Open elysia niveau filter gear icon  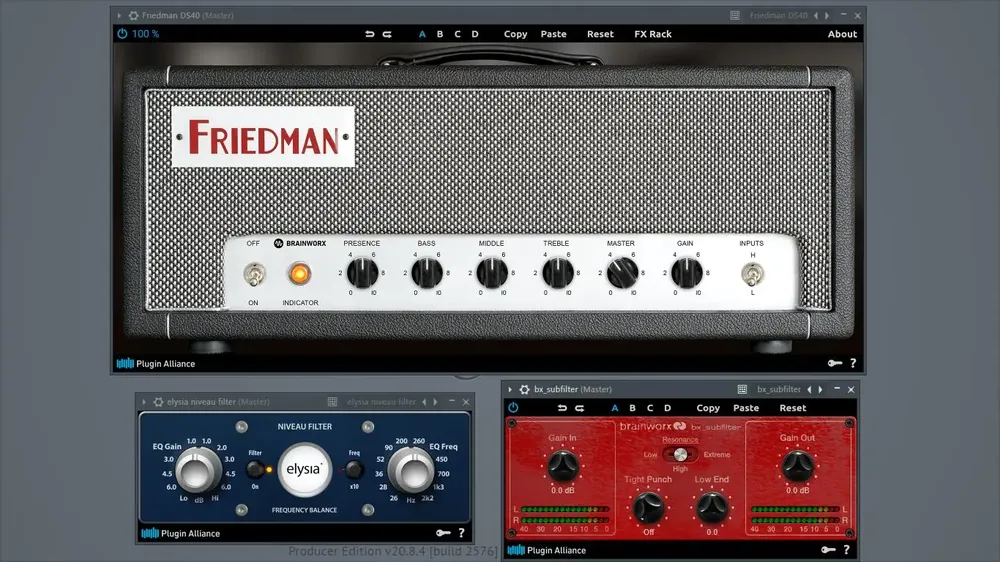[158, 402]
